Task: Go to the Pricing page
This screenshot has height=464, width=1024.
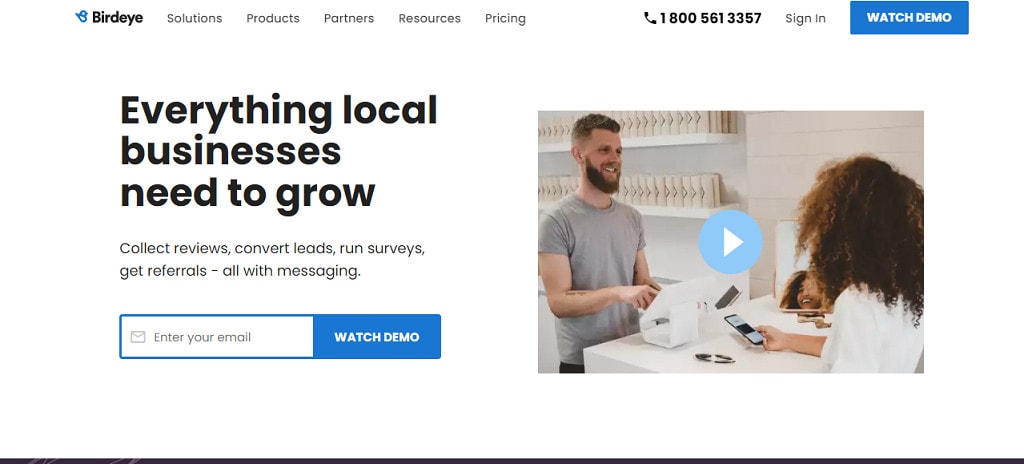Action: click(505, 18)
